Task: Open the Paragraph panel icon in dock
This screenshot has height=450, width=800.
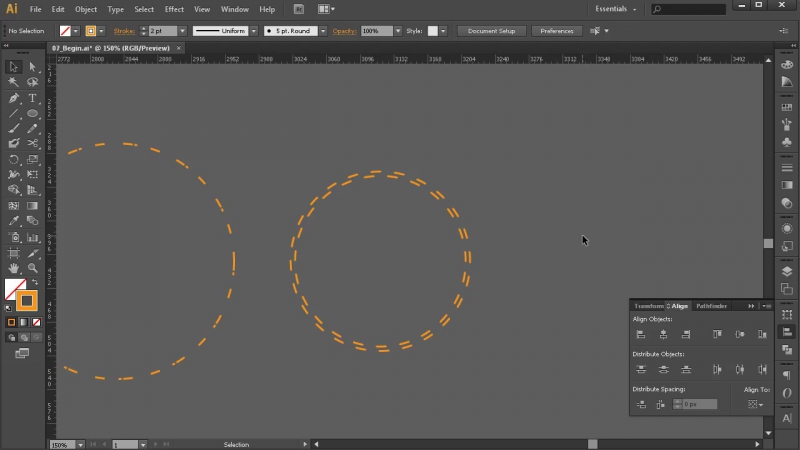Action: click(787, 375)
